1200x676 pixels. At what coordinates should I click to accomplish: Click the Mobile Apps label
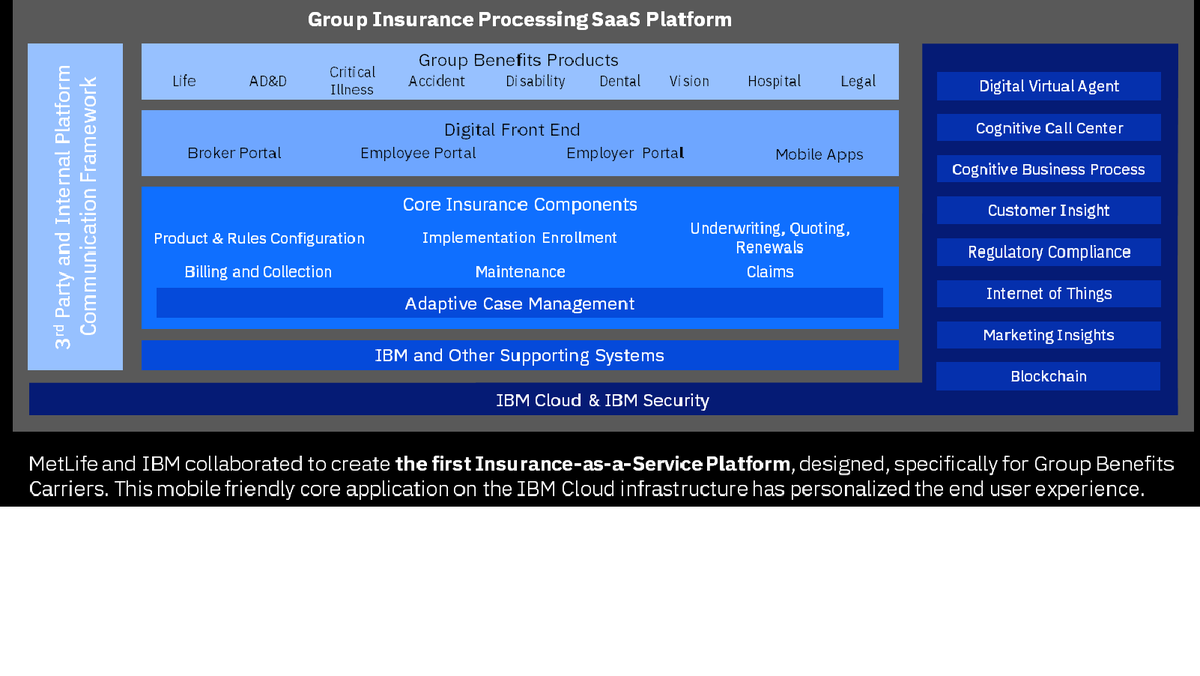(819, 154)
